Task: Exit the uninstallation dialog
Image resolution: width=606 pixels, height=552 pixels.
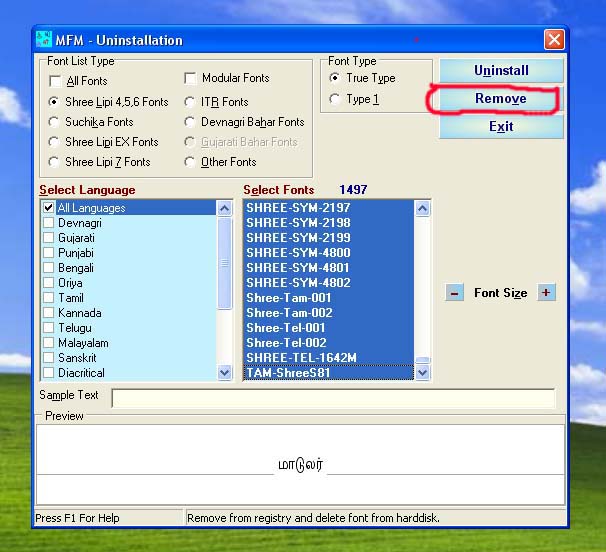Action: [x=501, y=126]
